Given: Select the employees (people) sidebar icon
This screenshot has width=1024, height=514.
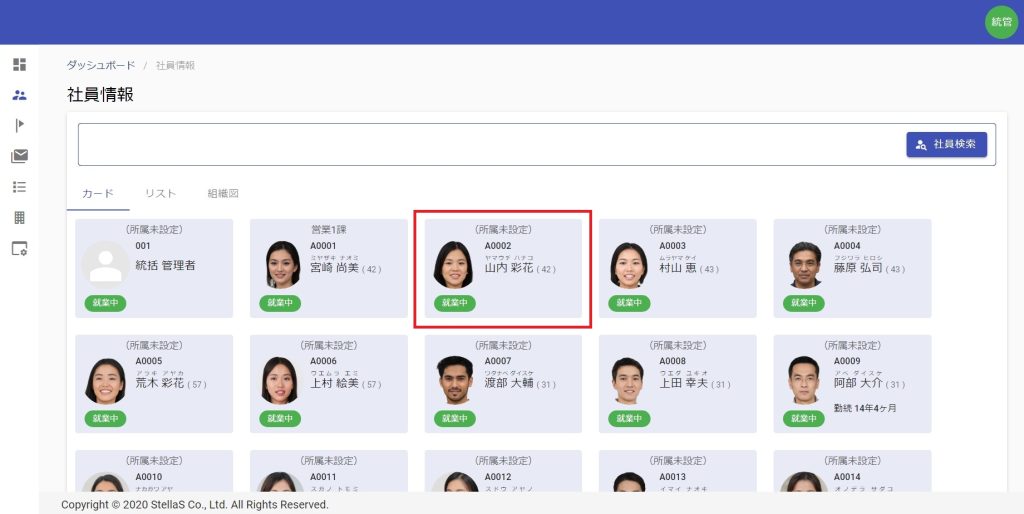Looking at the screenshot, I should [19, 95].
